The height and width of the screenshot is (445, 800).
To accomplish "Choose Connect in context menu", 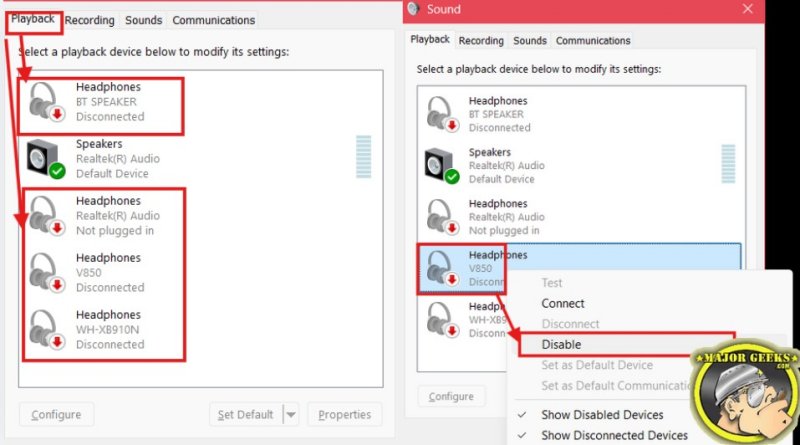I will click(x=562, y=303).
